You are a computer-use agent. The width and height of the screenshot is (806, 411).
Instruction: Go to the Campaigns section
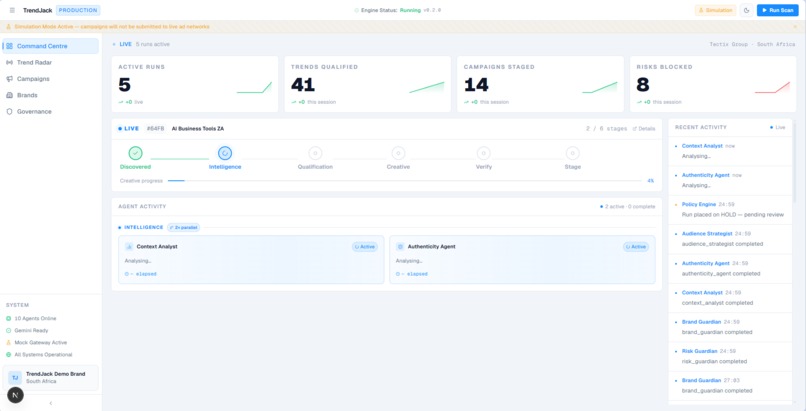50,79
